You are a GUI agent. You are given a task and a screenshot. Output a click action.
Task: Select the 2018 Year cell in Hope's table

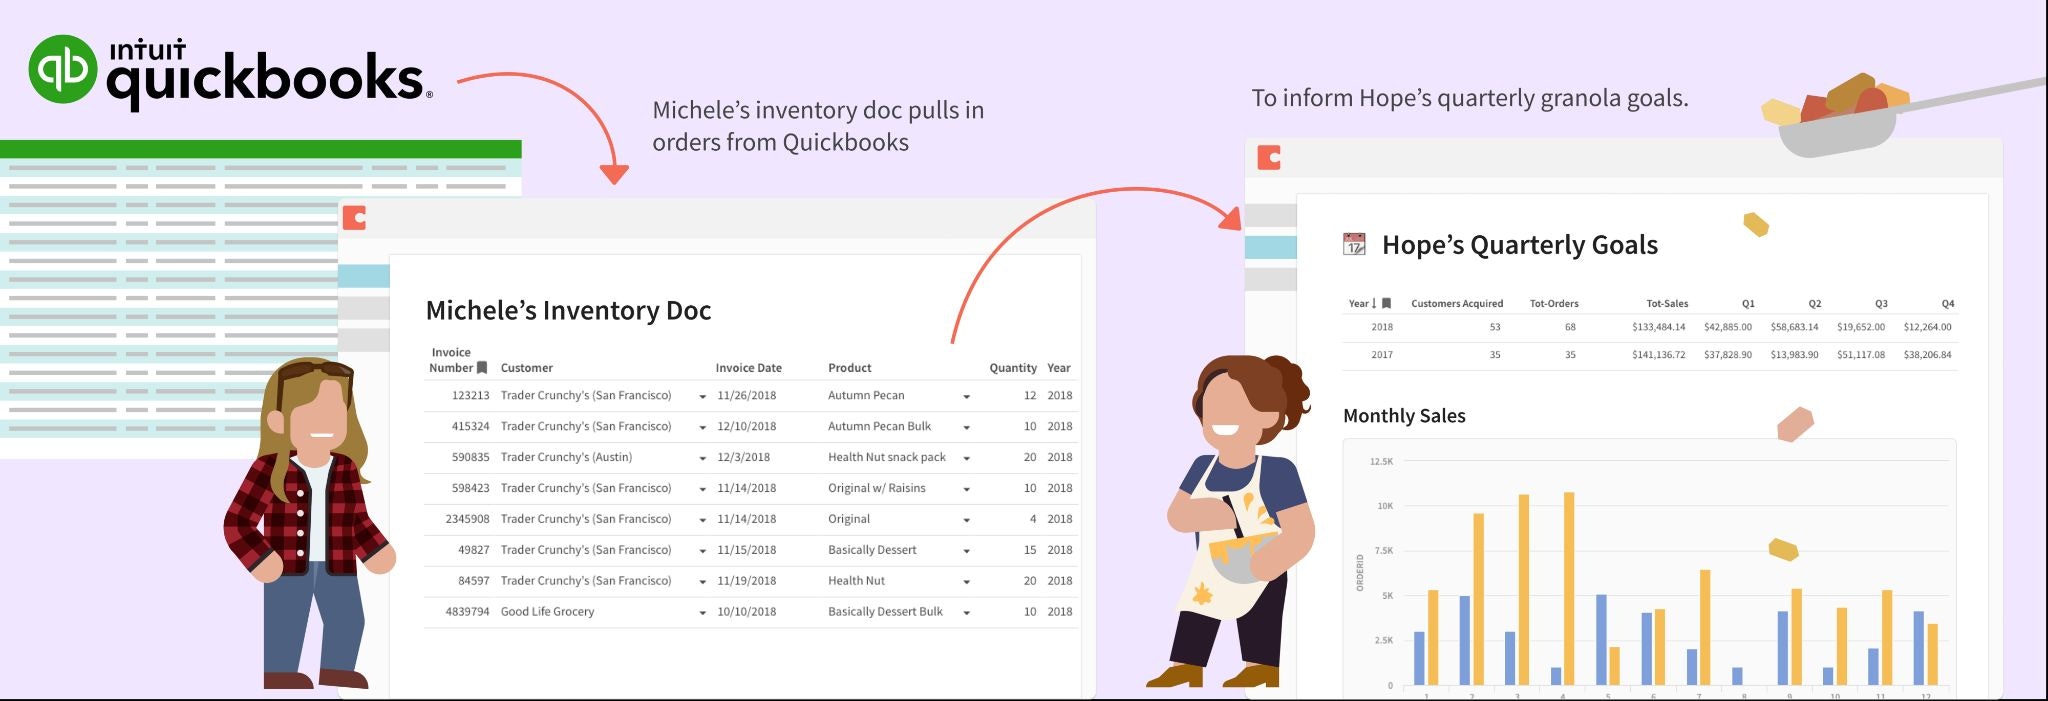click(x=1382, y=327)
